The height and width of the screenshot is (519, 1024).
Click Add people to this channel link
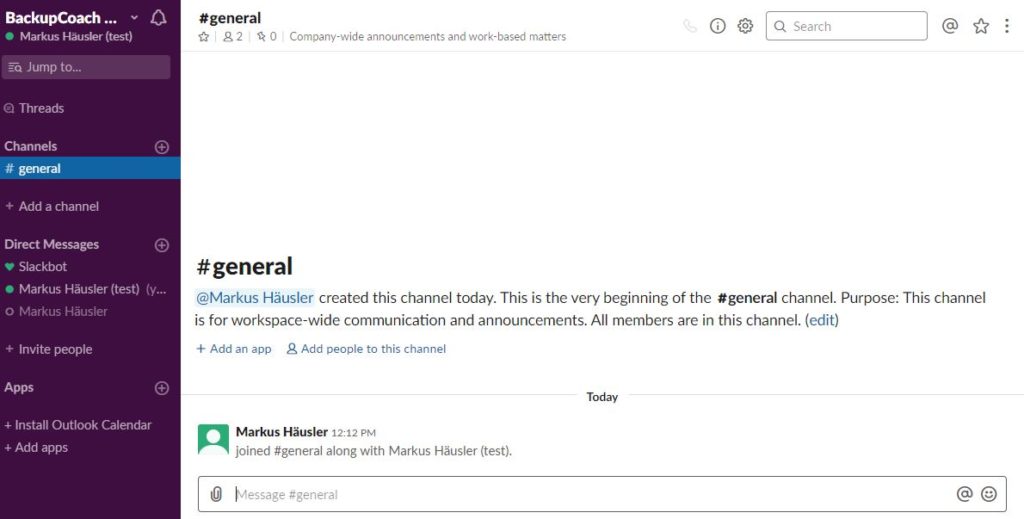tap(366, 349)
